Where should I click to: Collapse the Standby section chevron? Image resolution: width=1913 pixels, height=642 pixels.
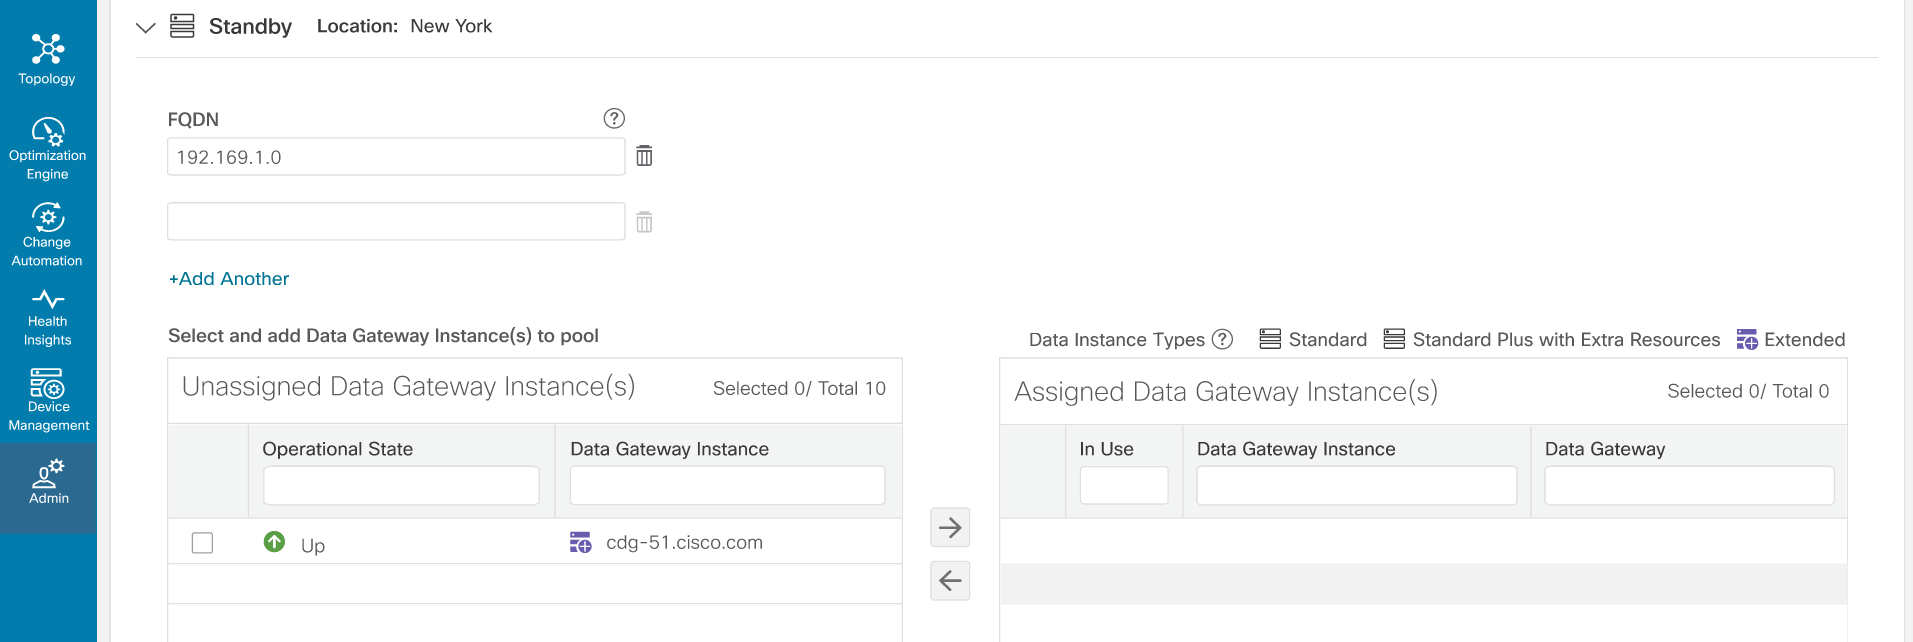tap(146, 27)
